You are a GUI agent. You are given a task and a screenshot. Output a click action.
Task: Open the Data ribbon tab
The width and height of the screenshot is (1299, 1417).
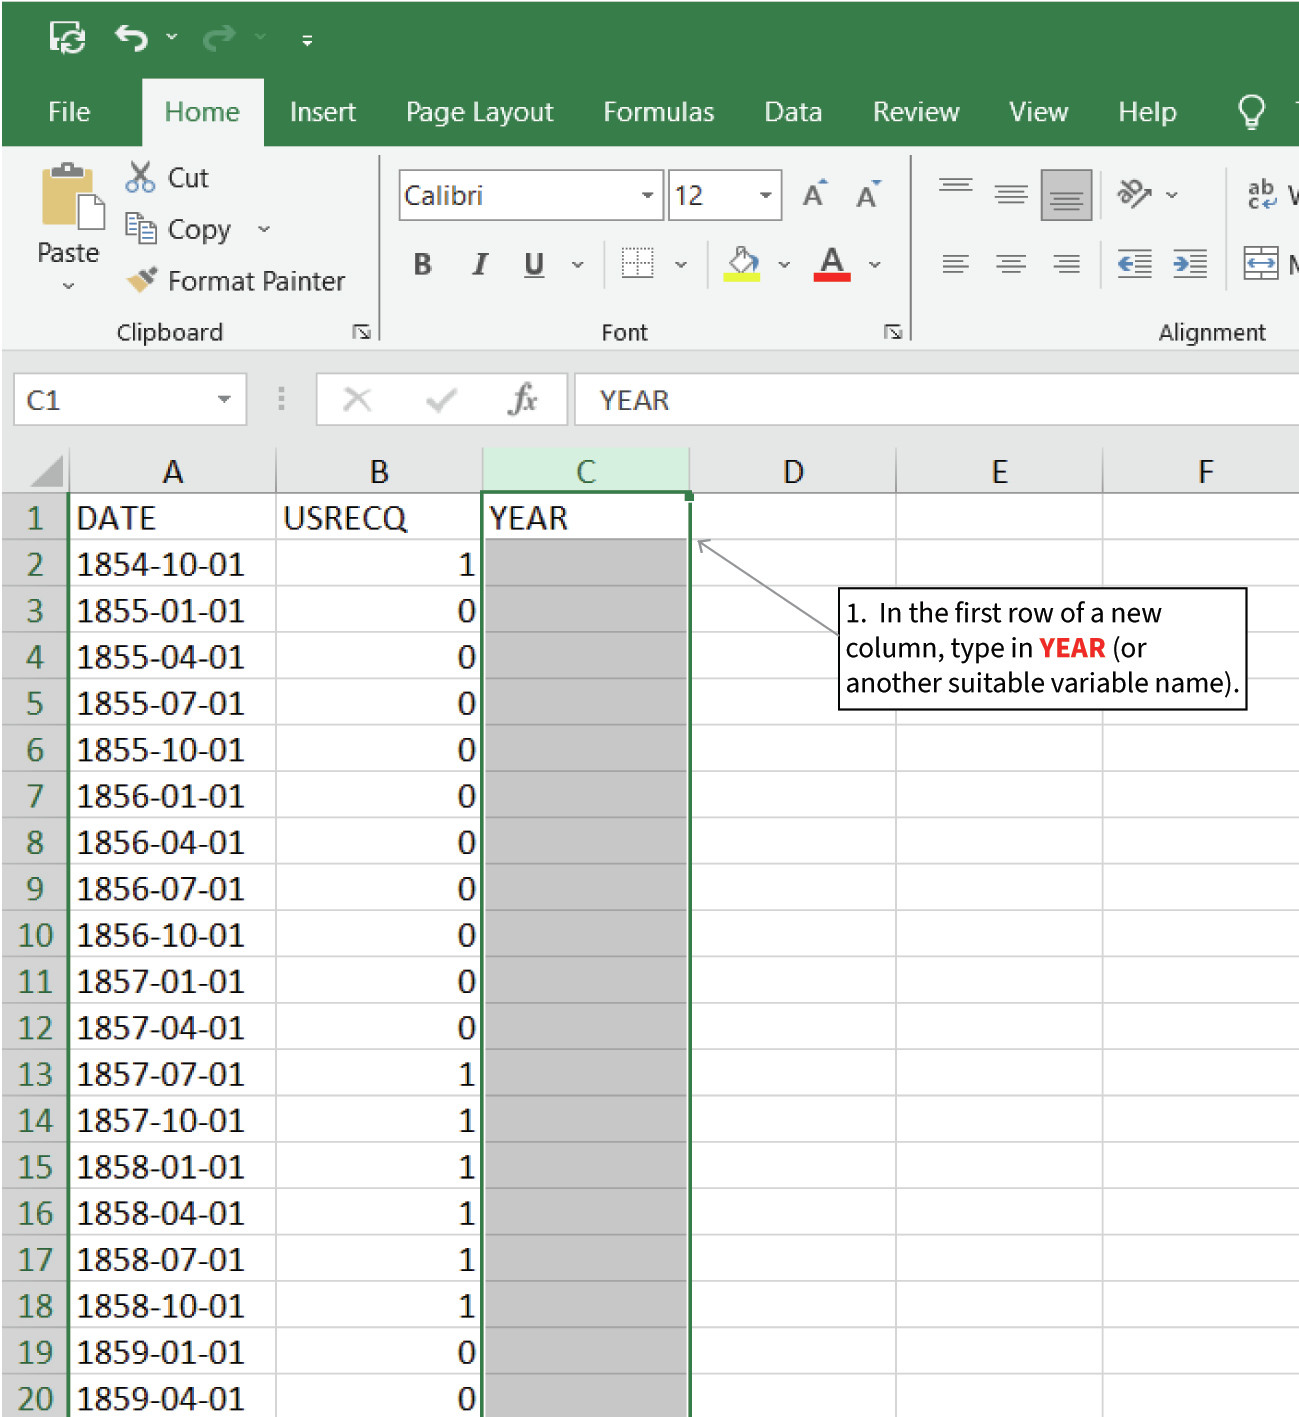[792, 112]
